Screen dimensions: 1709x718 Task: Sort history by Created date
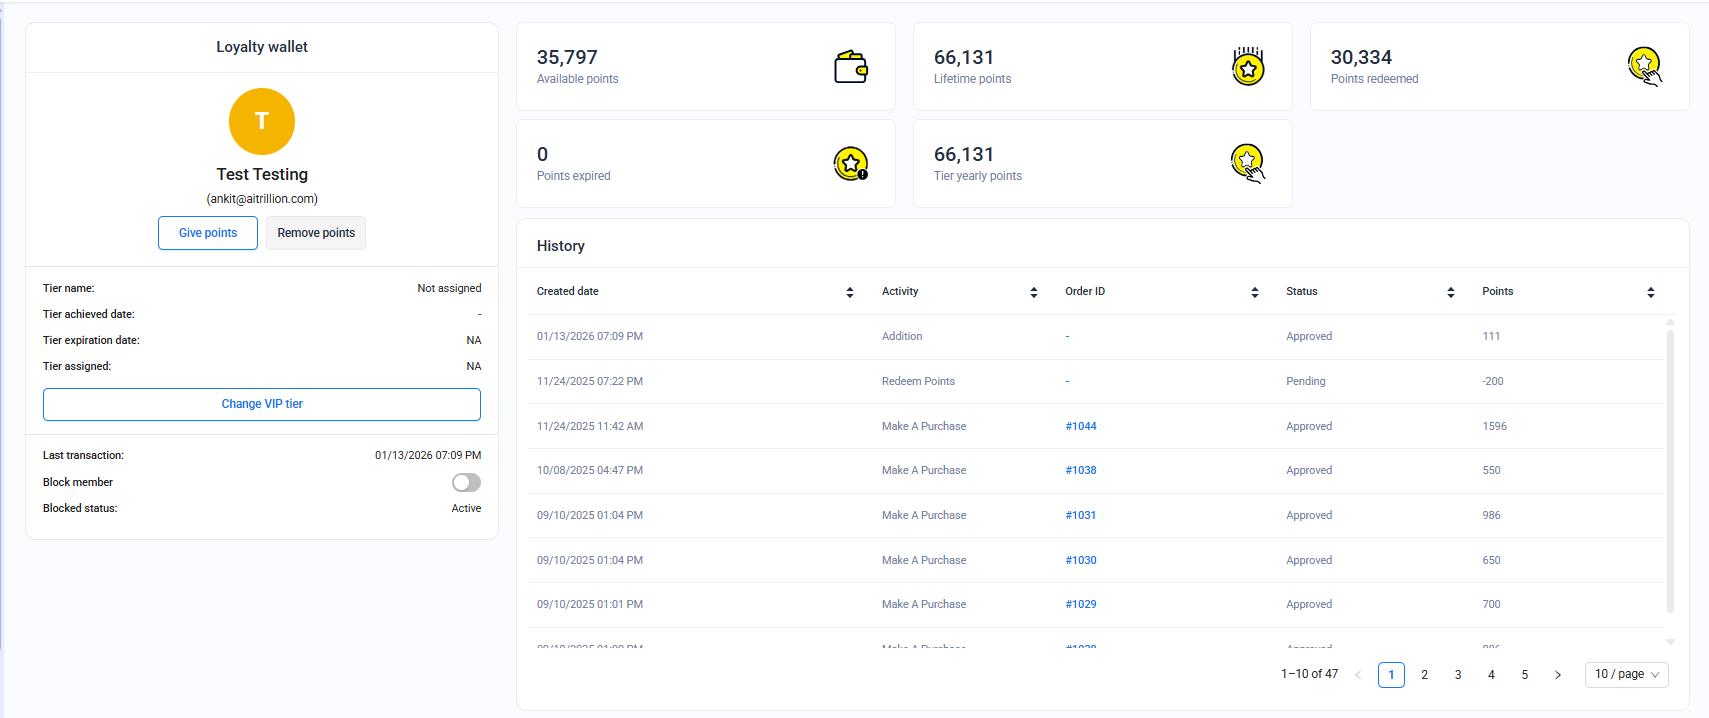tap(849, 292)
